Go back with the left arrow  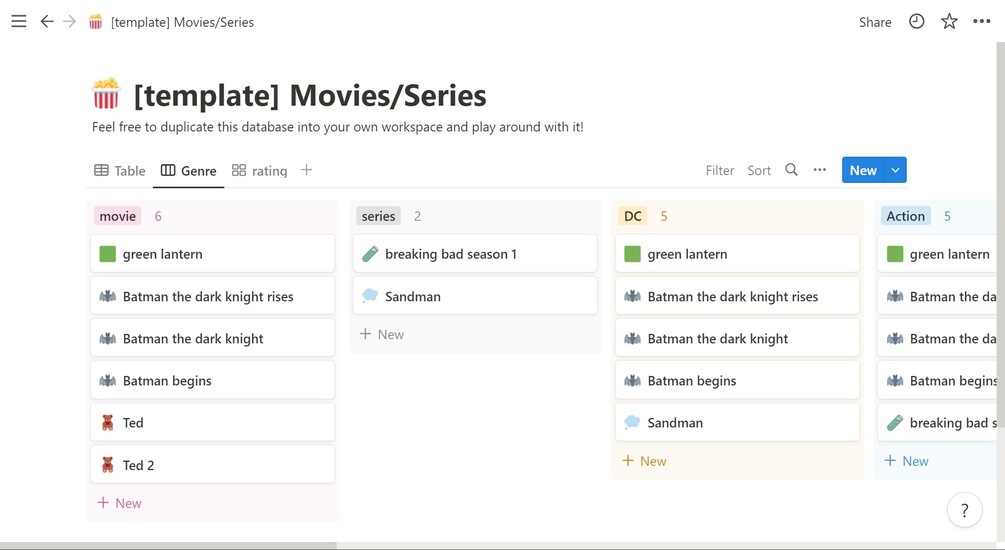tap(46, 21)
